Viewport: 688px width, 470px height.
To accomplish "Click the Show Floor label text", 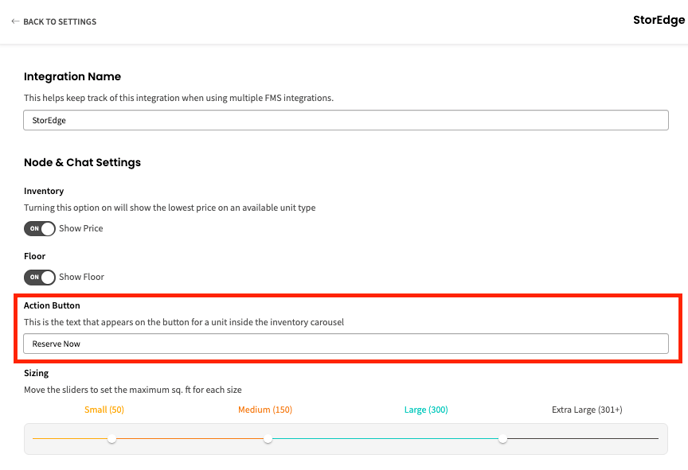I will pos(81,277).
